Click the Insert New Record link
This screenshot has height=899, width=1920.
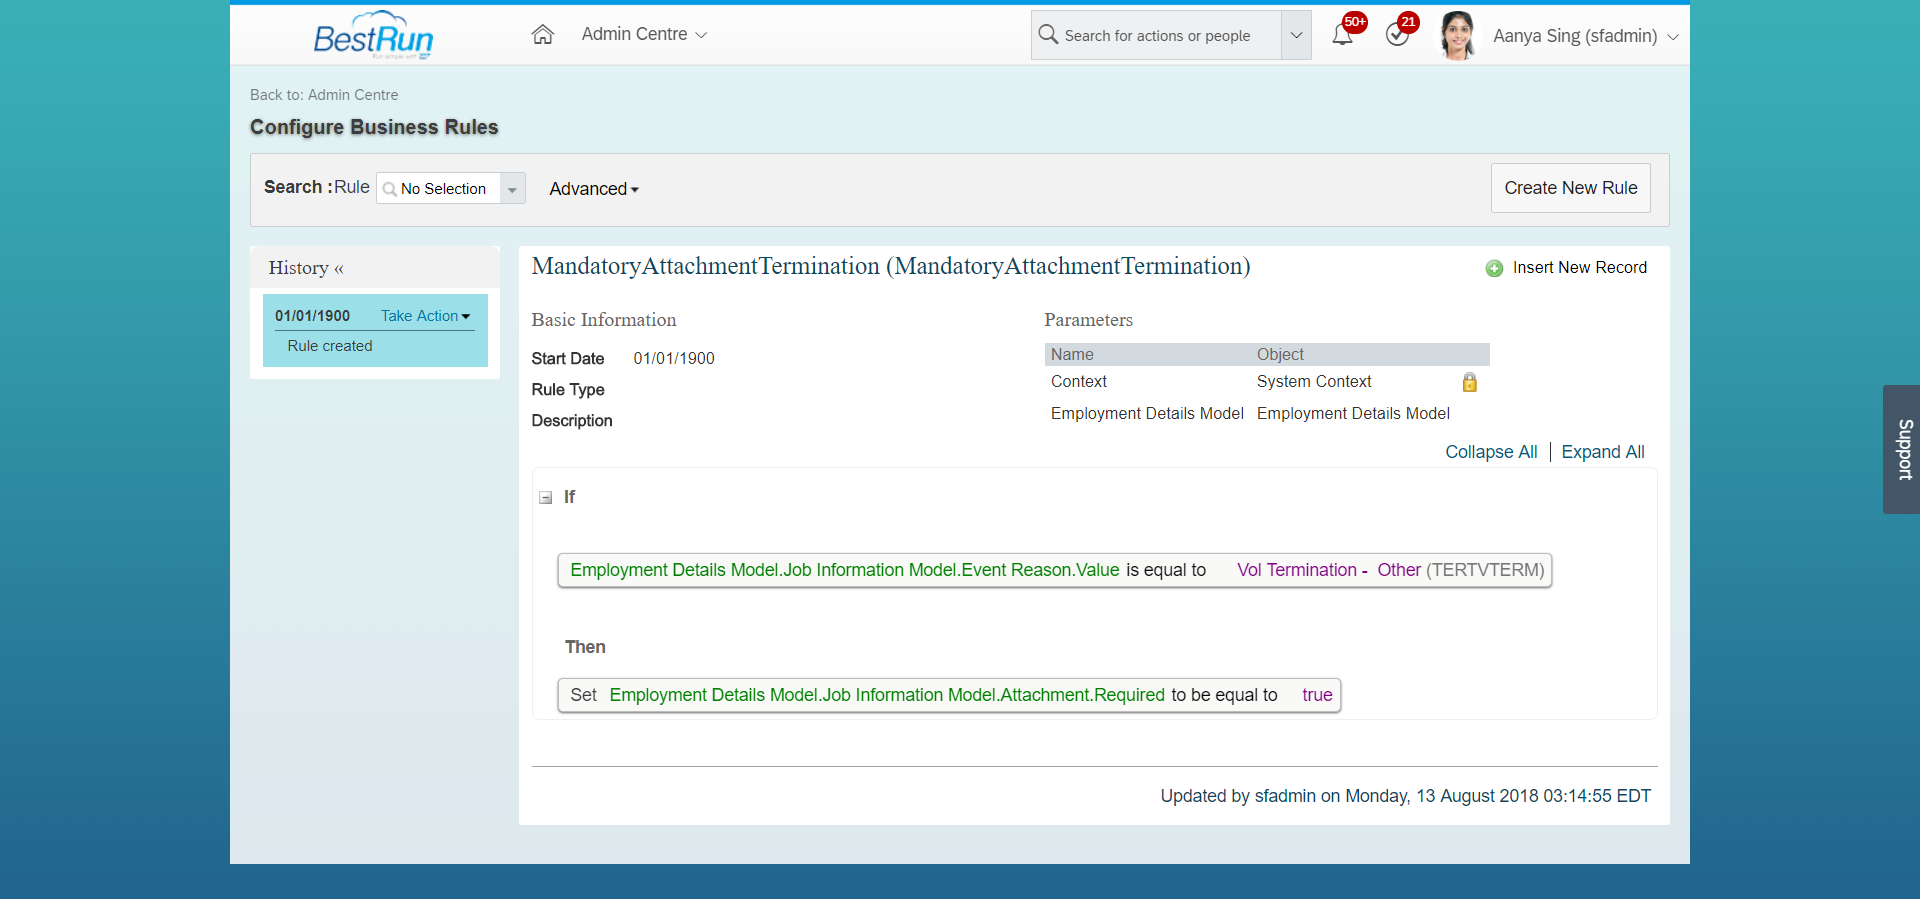pyautogui.click(x=1579, y=268)
